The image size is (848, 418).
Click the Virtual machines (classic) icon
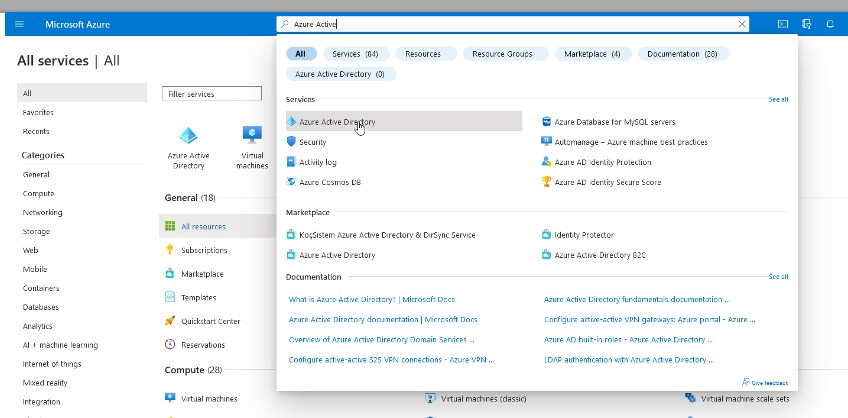(430, 399)
